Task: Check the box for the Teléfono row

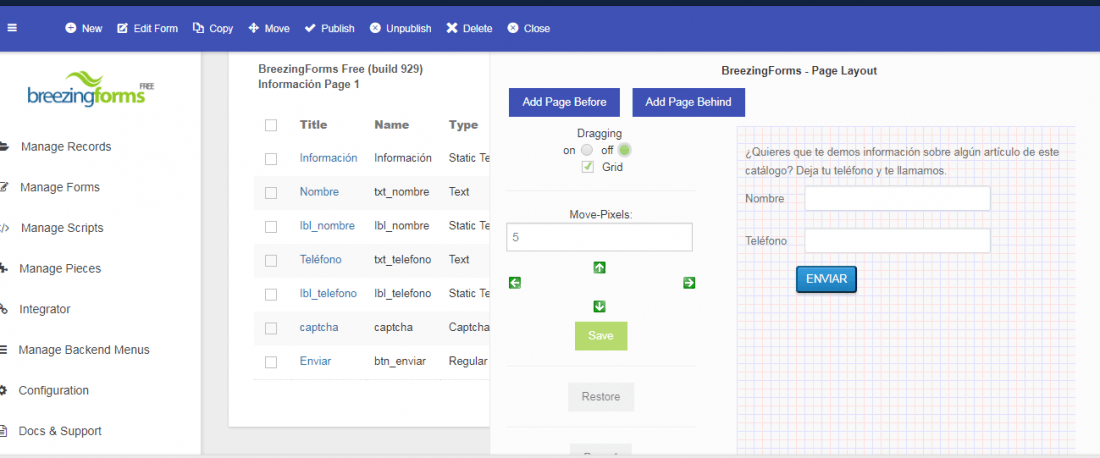Action: [271, 260]
